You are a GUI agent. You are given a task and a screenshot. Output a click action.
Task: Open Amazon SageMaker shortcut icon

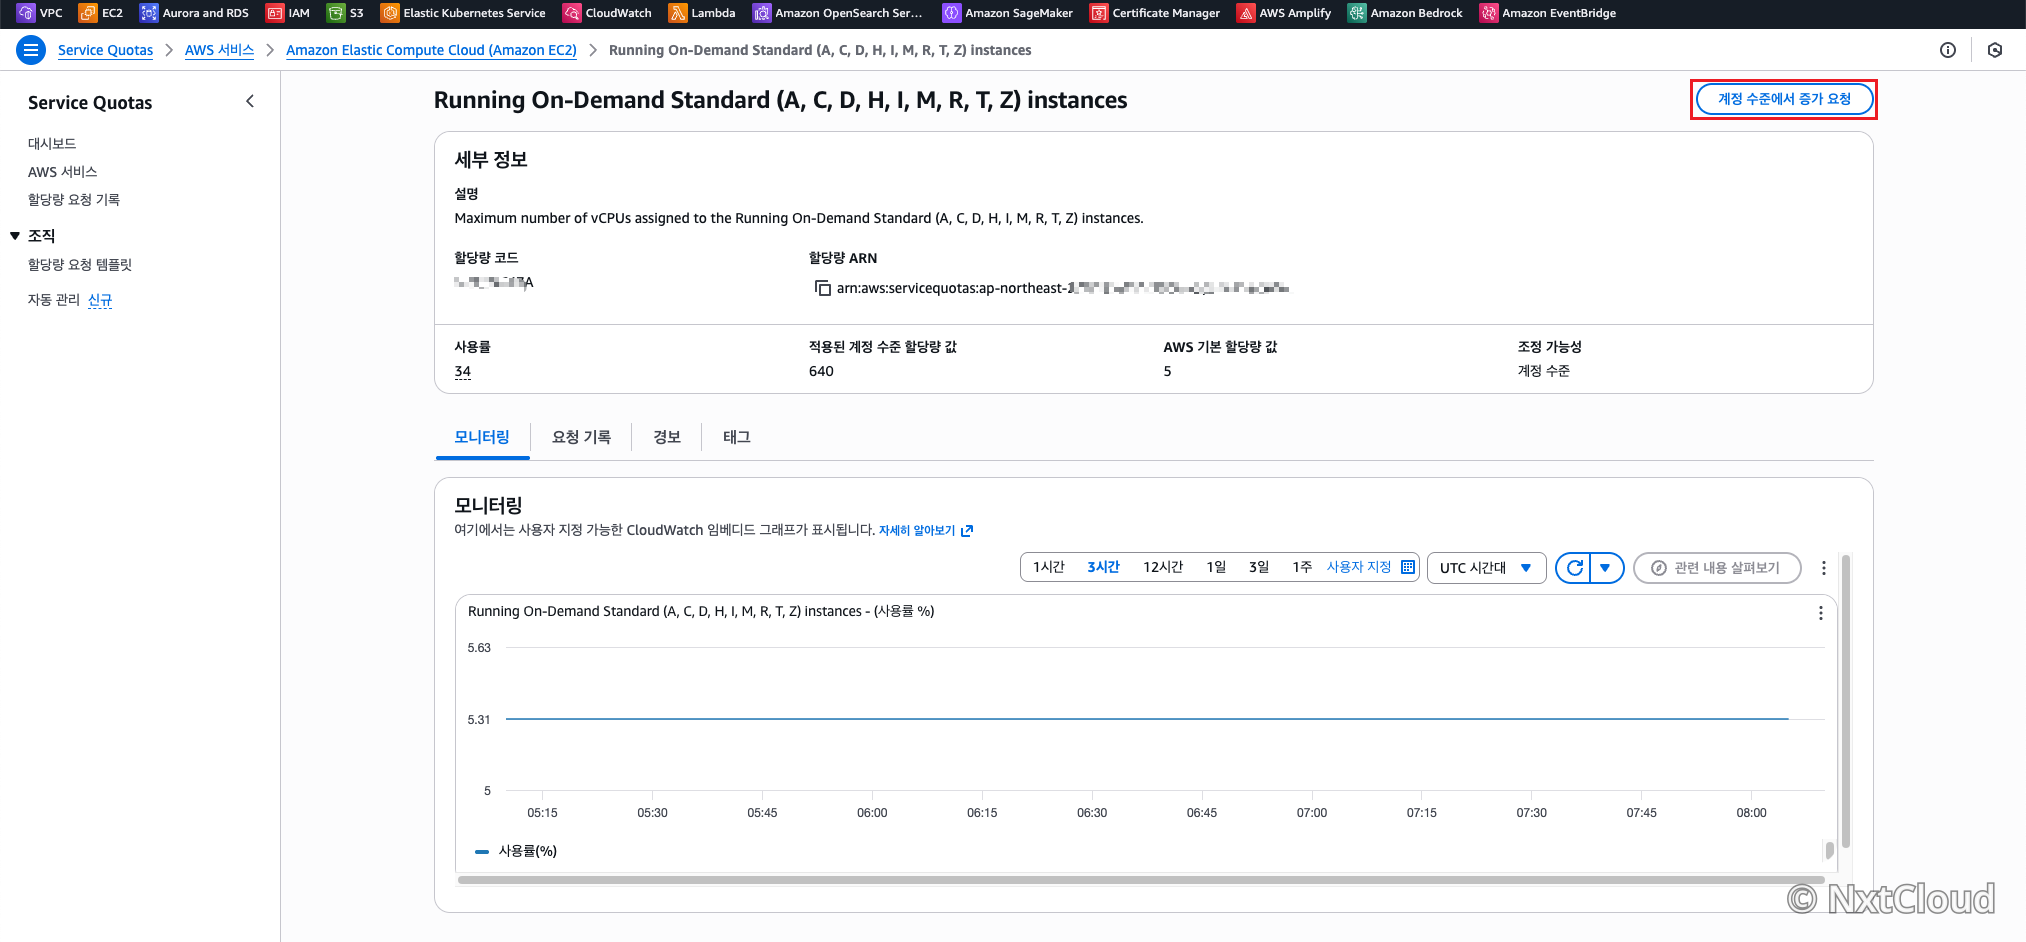coord(952,13)
